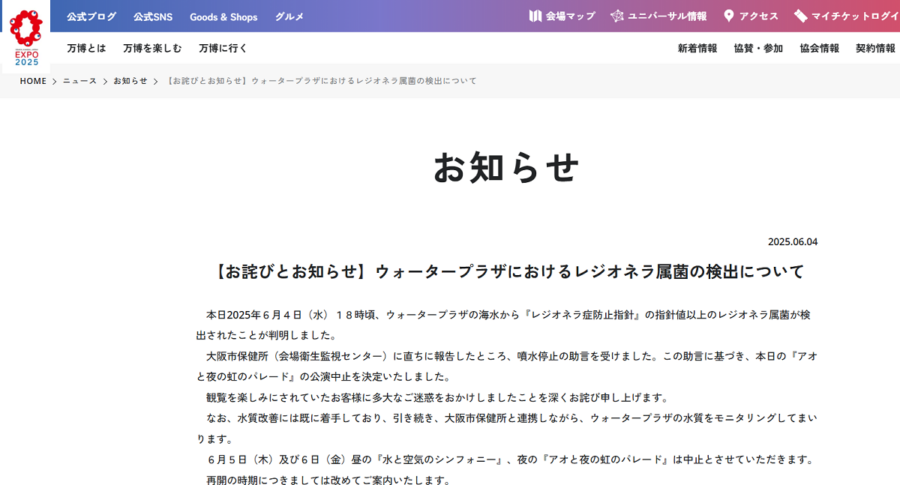
Task: Open the 万博に行く menu
Action: [223, 48]
